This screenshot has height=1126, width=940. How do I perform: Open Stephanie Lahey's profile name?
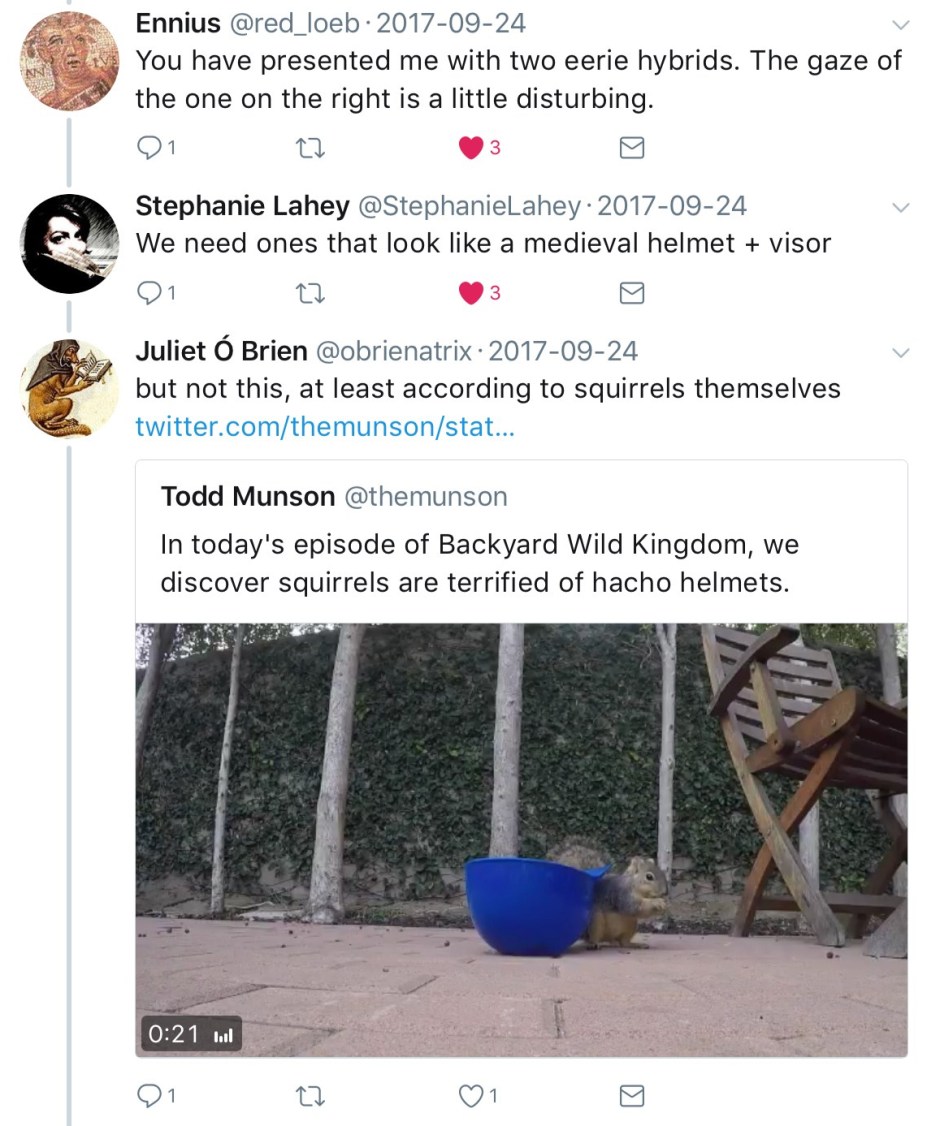click(242, 206)
